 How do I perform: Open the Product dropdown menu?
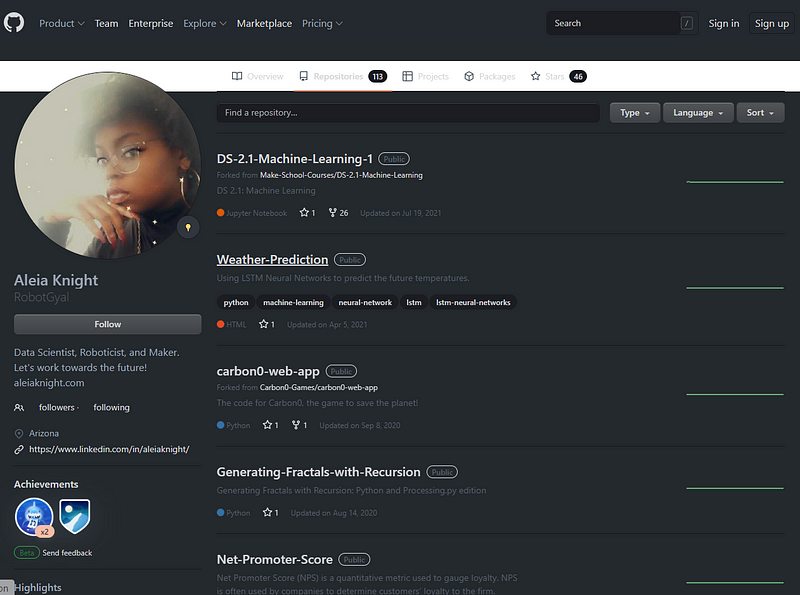click(x=62, y=23)
